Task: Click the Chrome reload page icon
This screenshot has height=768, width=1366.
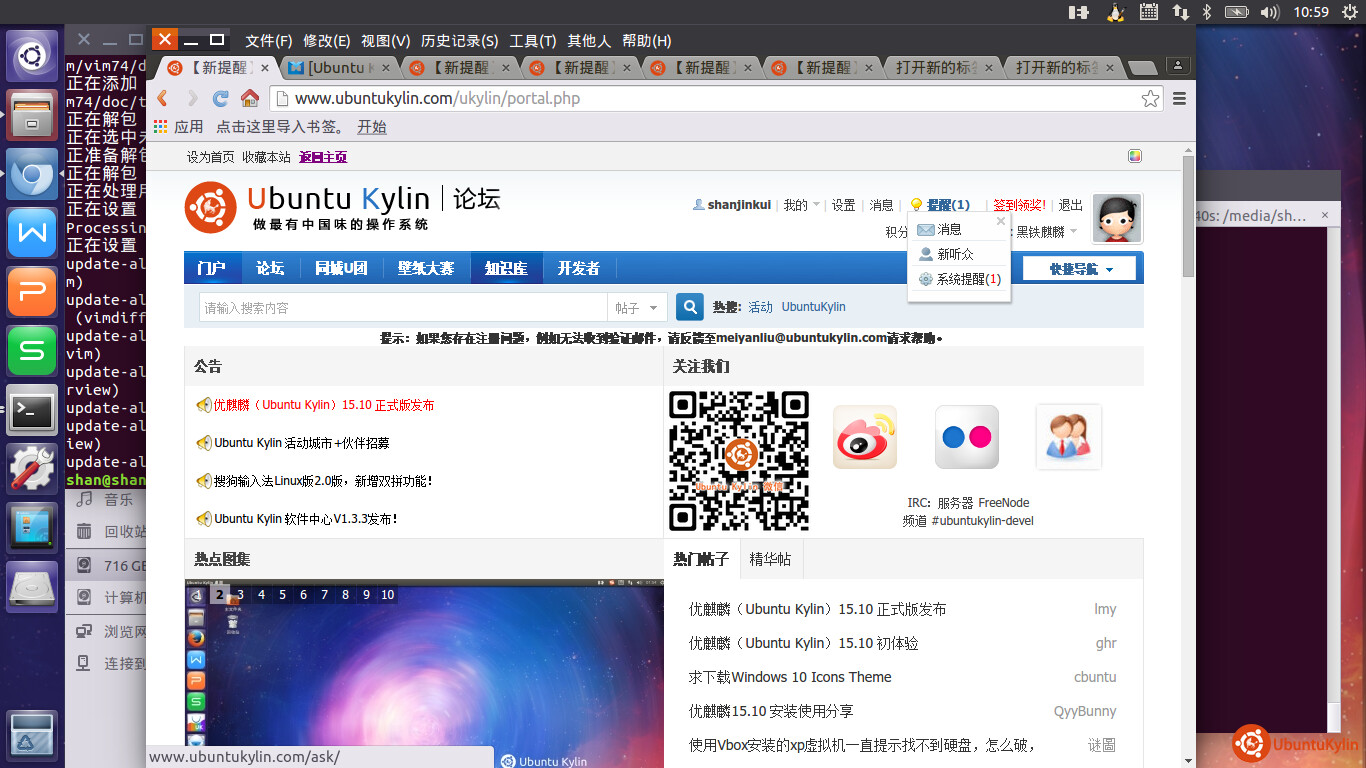Action: (221, 98)
